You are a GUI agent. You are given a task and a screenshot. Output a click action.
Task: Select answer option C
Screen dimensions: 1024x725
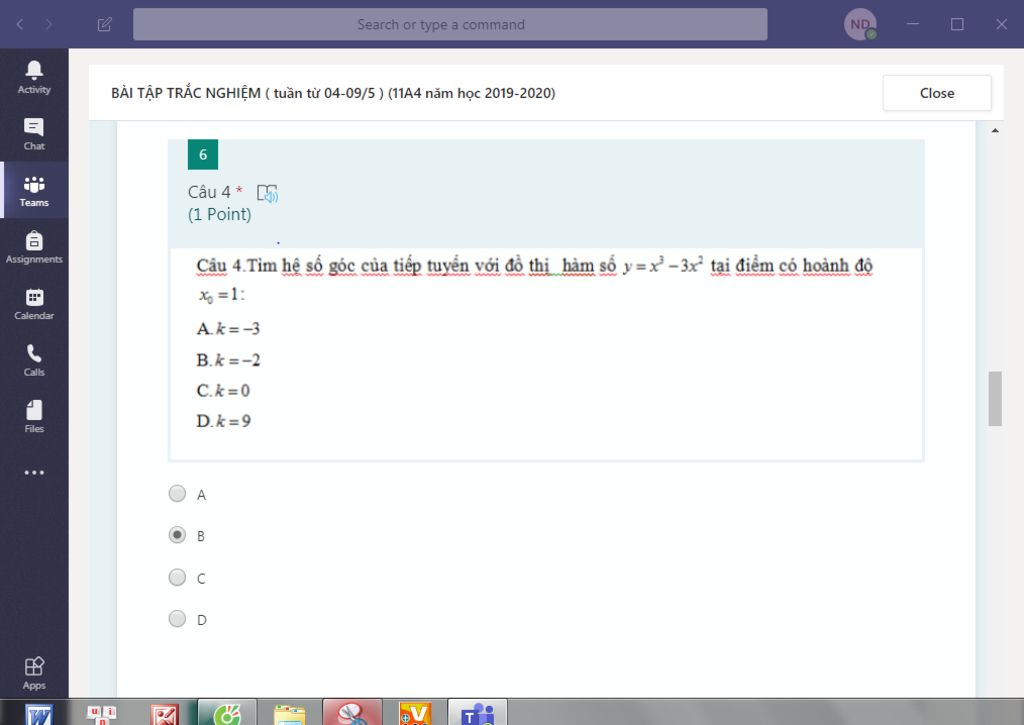coord(177,577)
